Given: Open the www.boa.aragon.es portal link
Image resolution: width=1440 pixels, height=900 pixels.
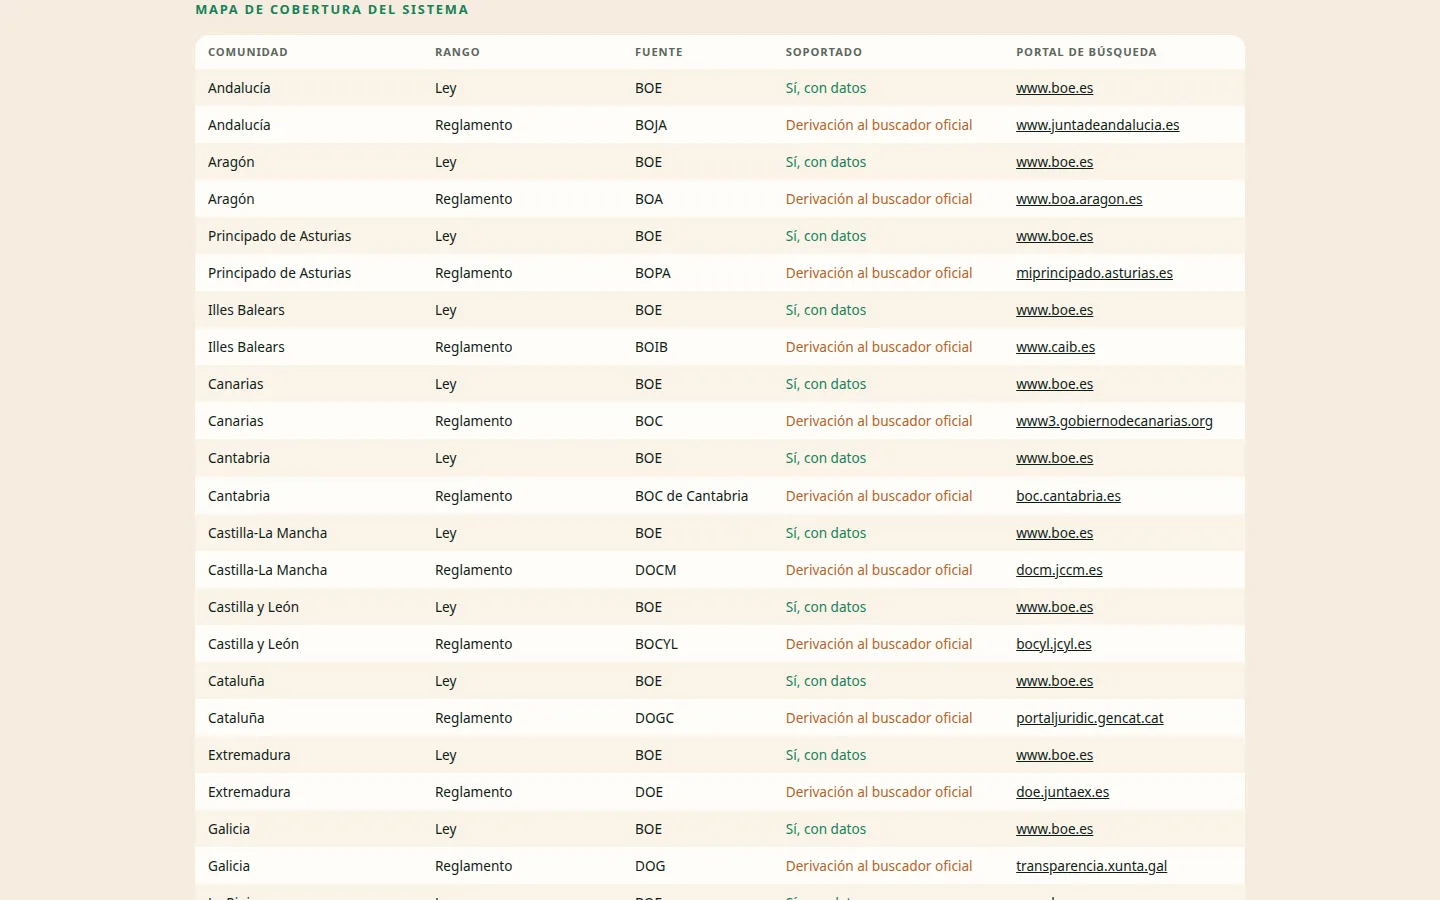Looking at the screenshot, I should pyautogui.click(x=1079, y=199).
